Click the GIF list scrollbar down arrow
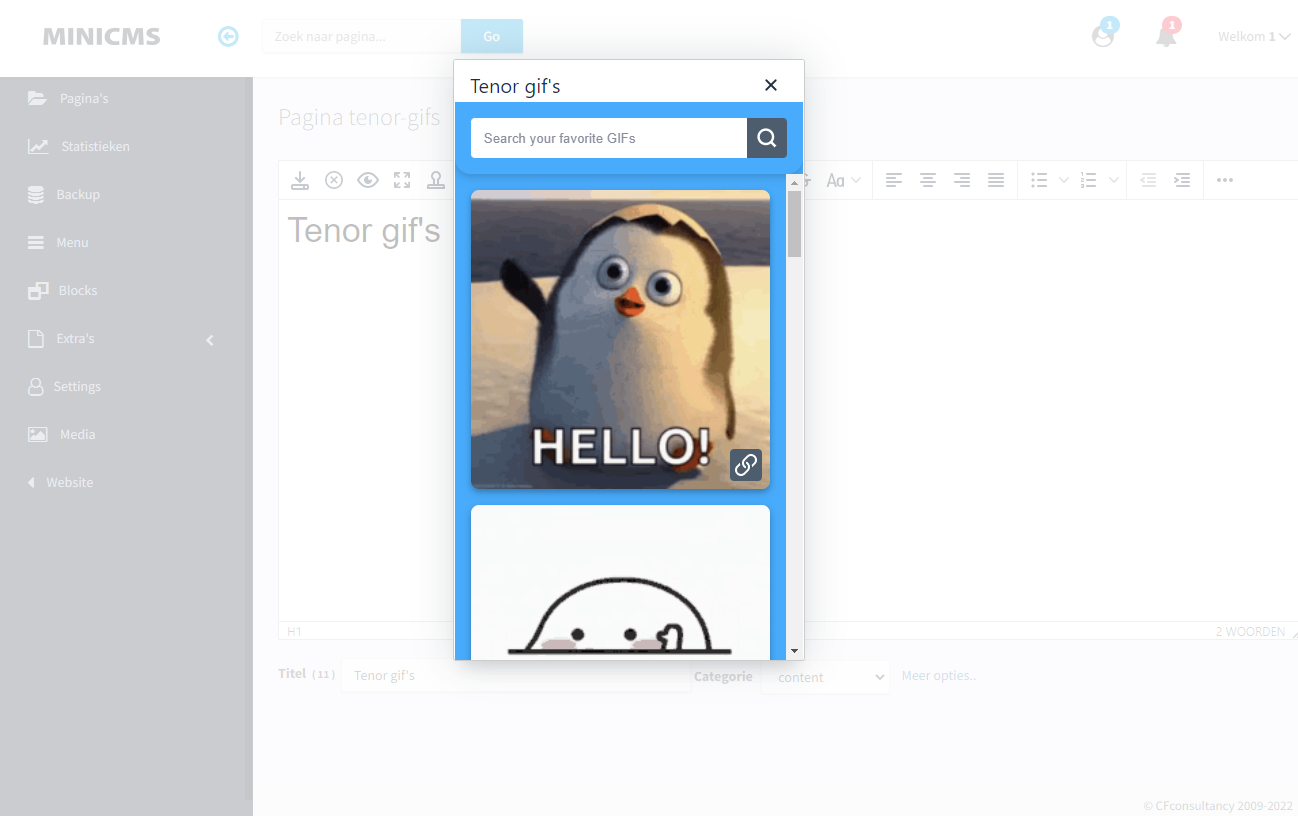Image resolution: width=1298 pixels, height=816 pixels. tap(795, 651)
